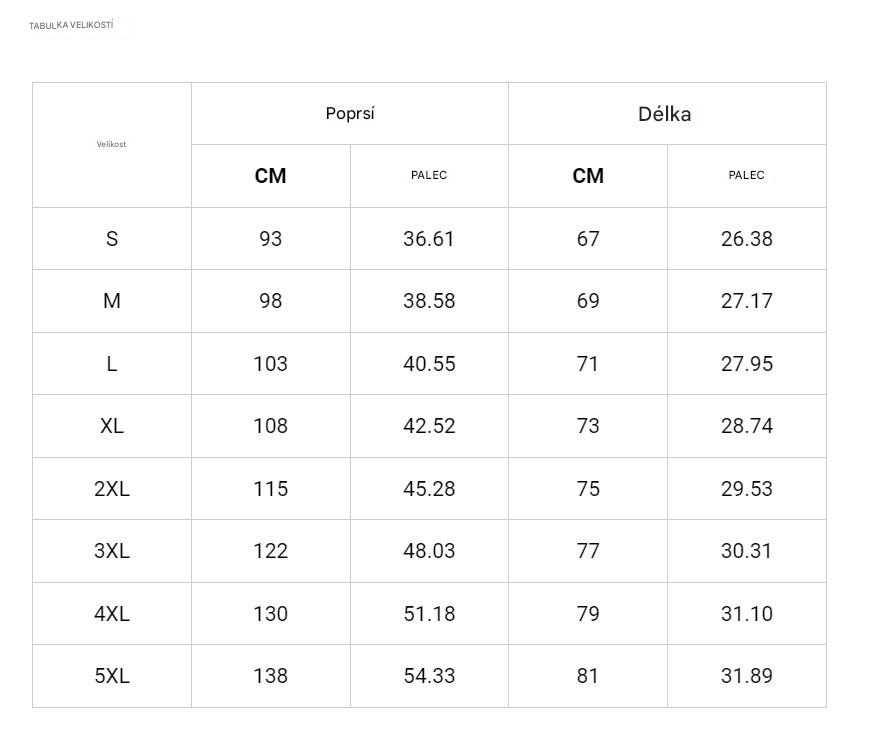Select the 38.58 inch chest cell
883x751 pixels.
[x=429, y=301]
